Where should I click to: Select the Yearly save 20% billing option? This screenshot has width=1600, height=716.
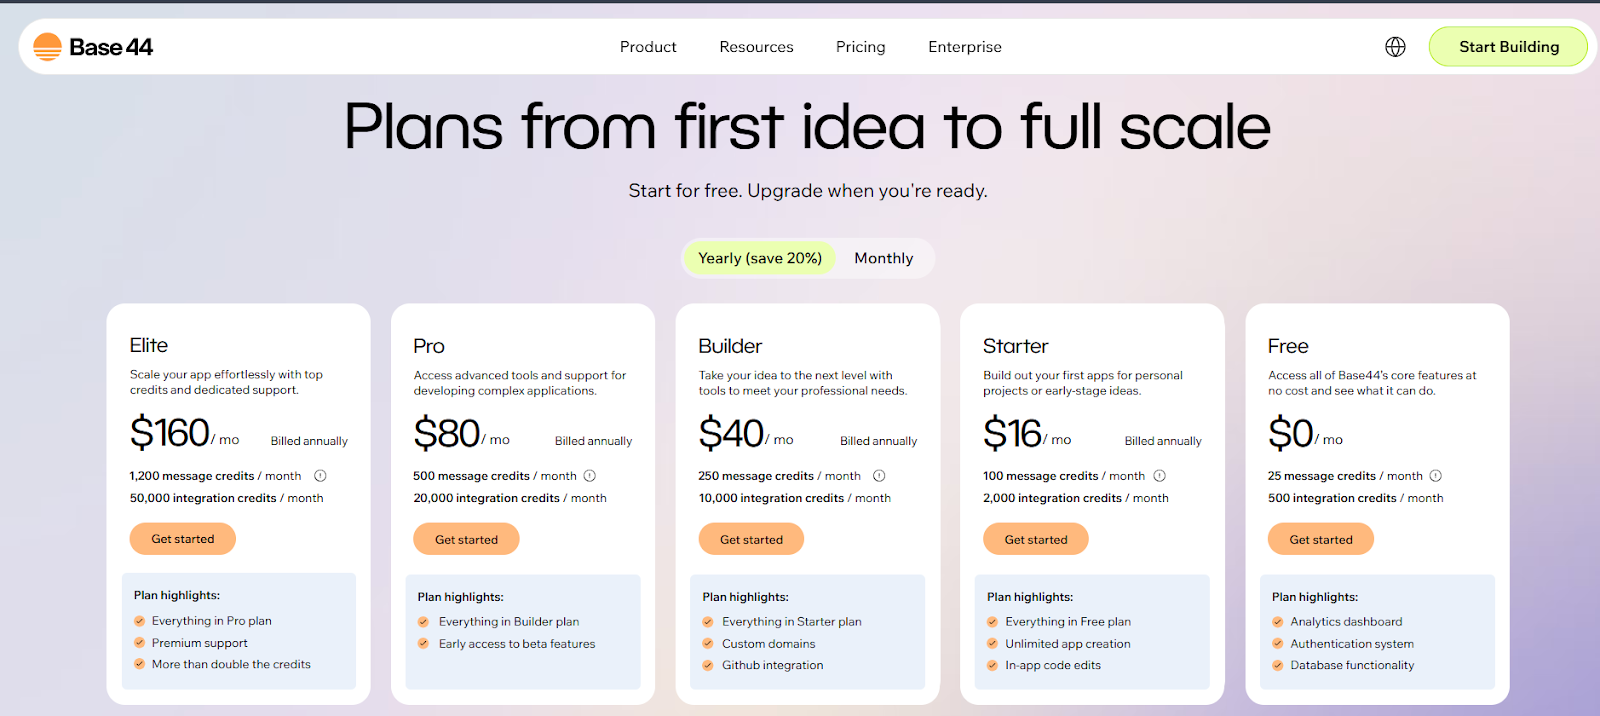coord(760,258)
